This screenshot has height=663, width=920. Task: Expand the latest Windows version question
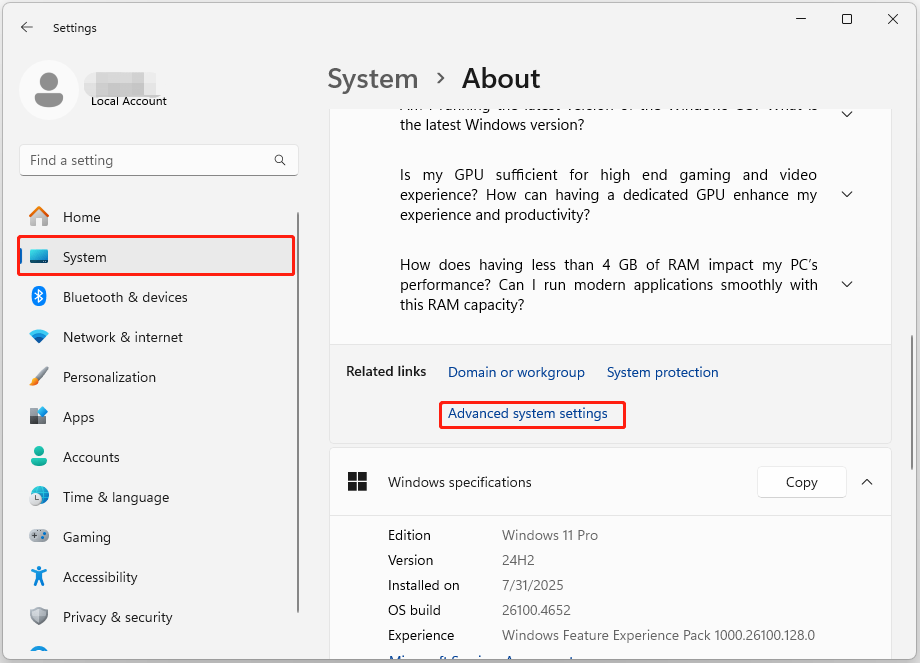point(847,114)
